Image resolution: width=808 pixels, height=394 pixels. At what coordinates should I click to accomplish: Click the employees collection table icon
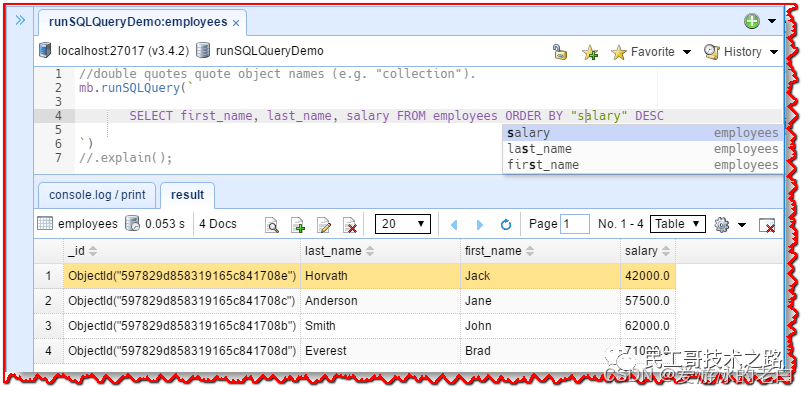point(45,224)
